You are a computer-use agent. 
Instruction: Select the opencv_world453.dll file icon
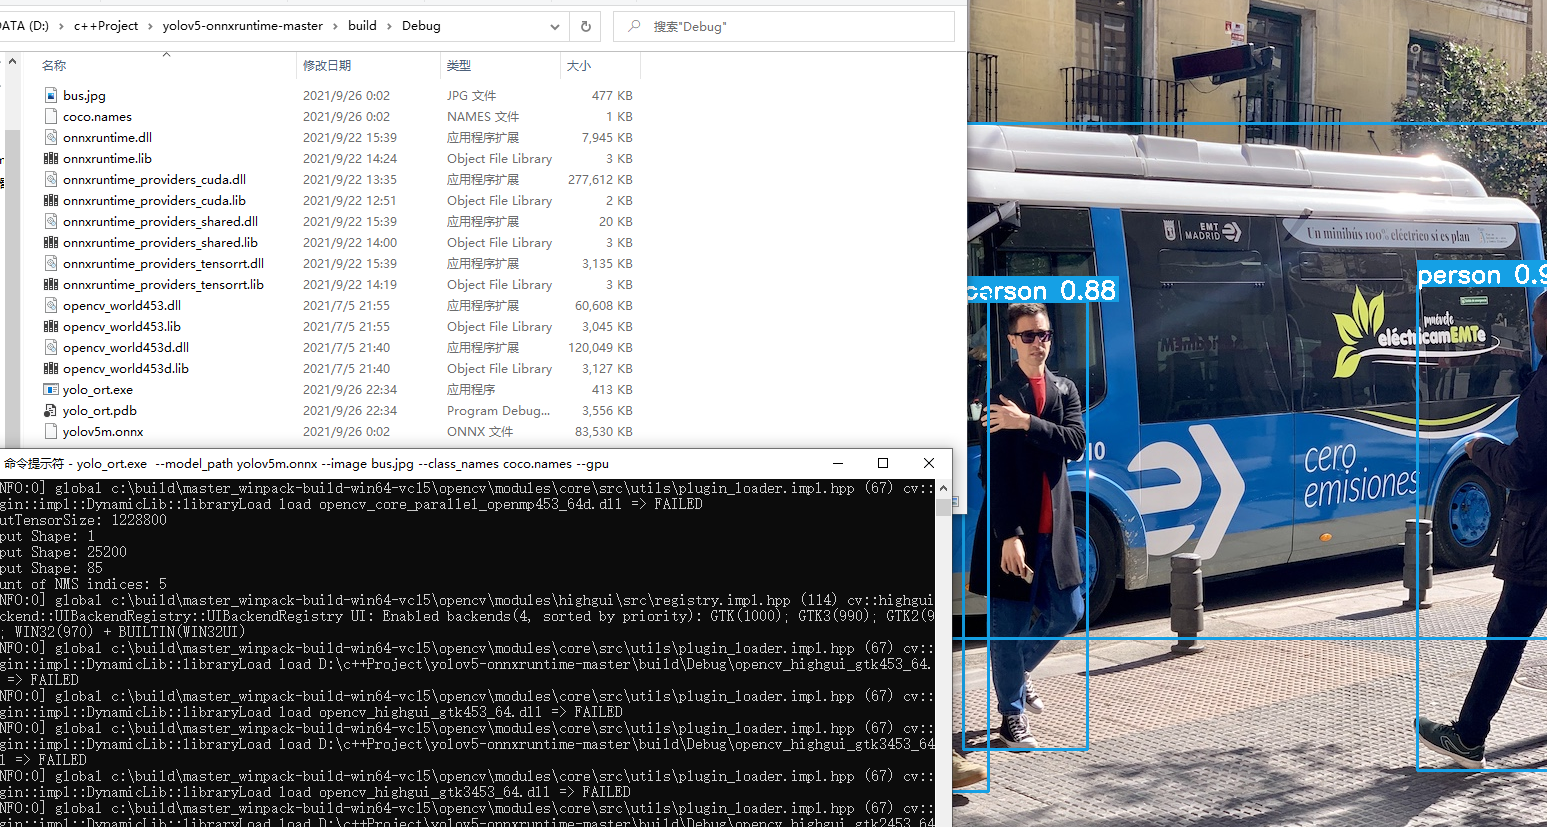coord(50,305)
